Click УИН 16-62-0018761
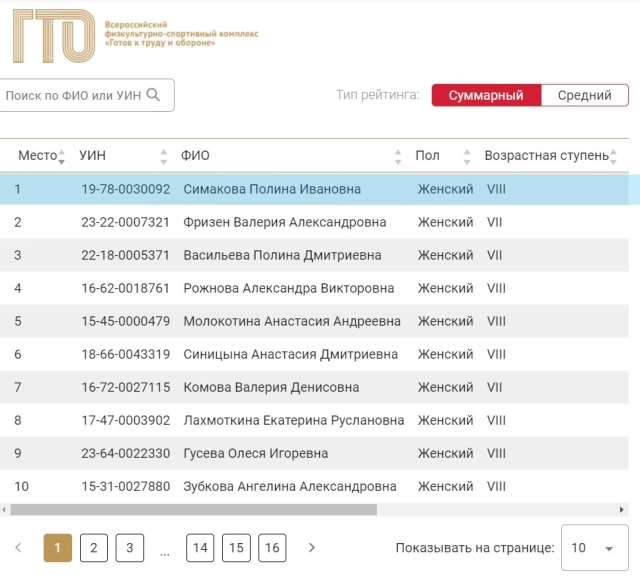This screenshot has width=640, height=580. coord(125,288)
